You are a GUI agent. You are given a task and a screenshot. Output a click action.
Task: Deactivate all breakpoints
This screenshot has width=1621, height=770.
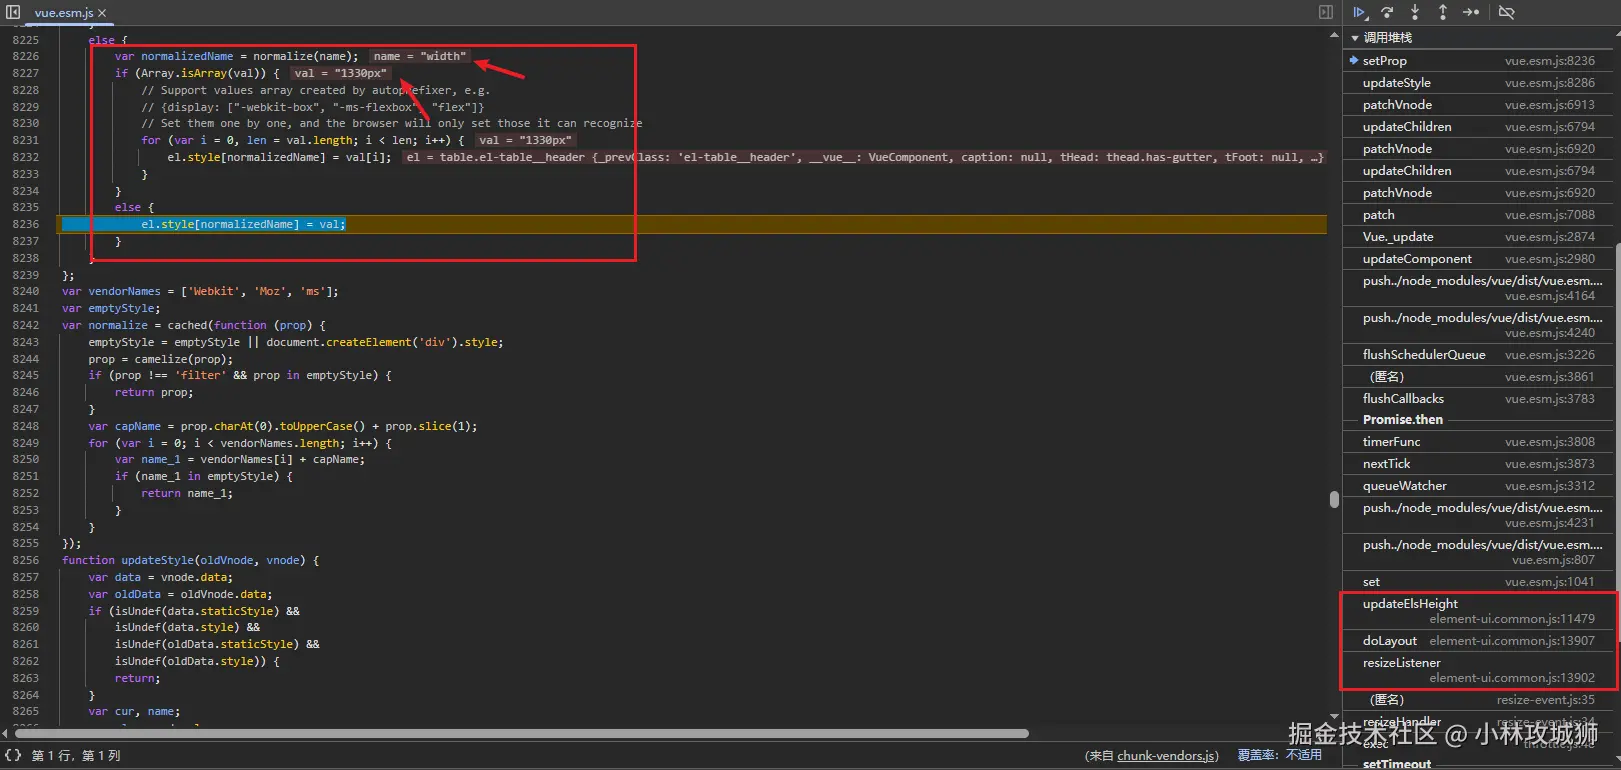(1507, 12)
